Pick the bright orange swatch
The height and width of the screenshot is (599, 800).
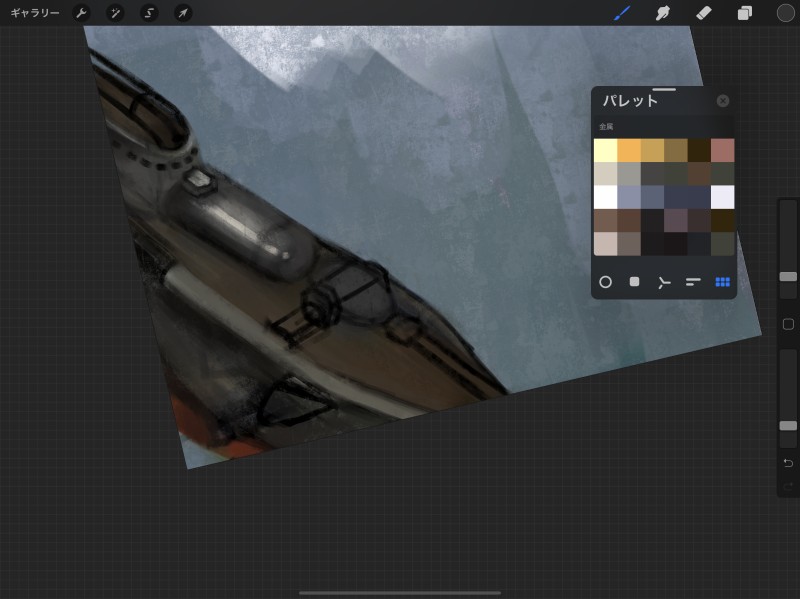pyautogui.click(x=629, y=150)
